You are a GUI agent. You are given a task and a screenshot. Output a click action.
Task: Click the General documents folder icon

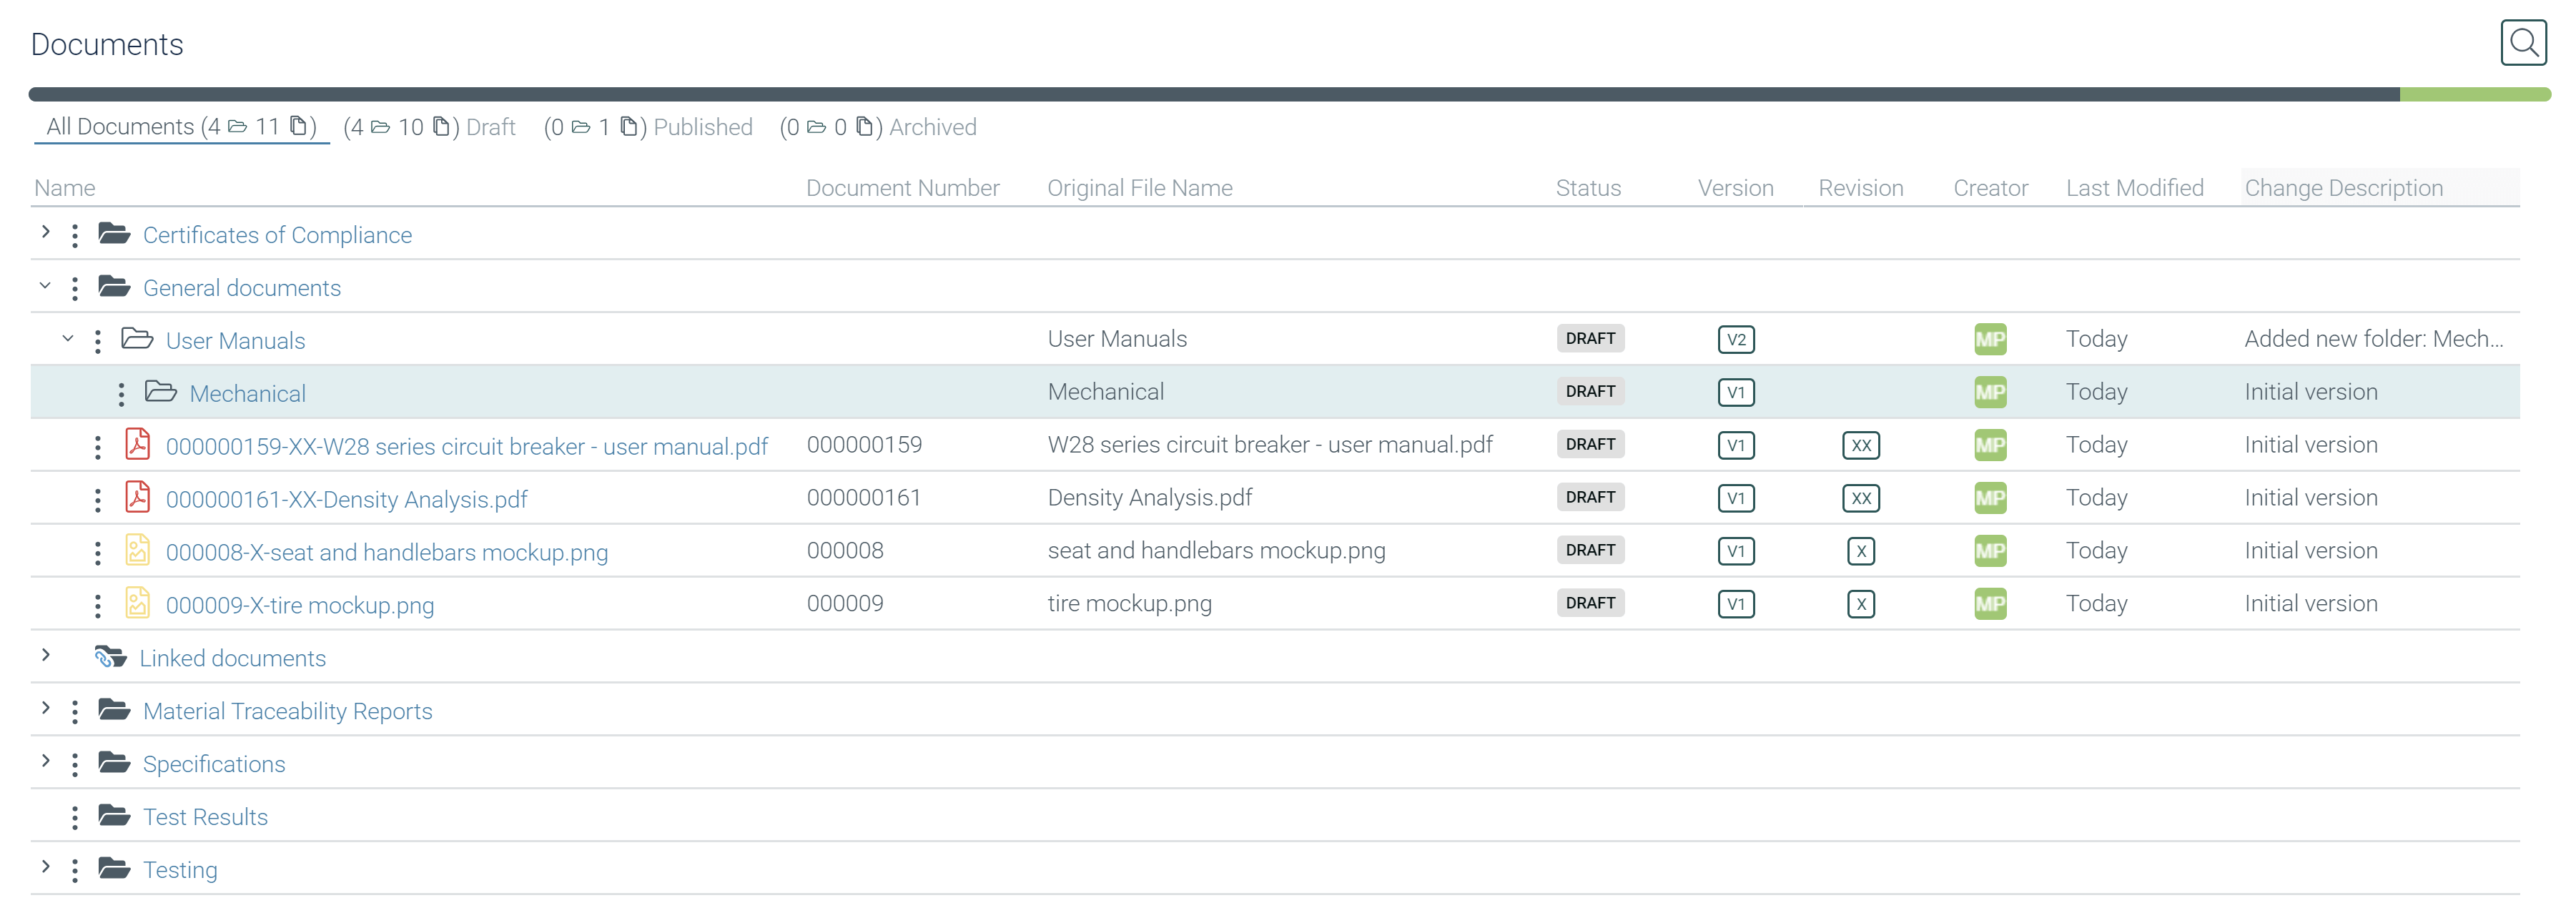click(114, 287)
